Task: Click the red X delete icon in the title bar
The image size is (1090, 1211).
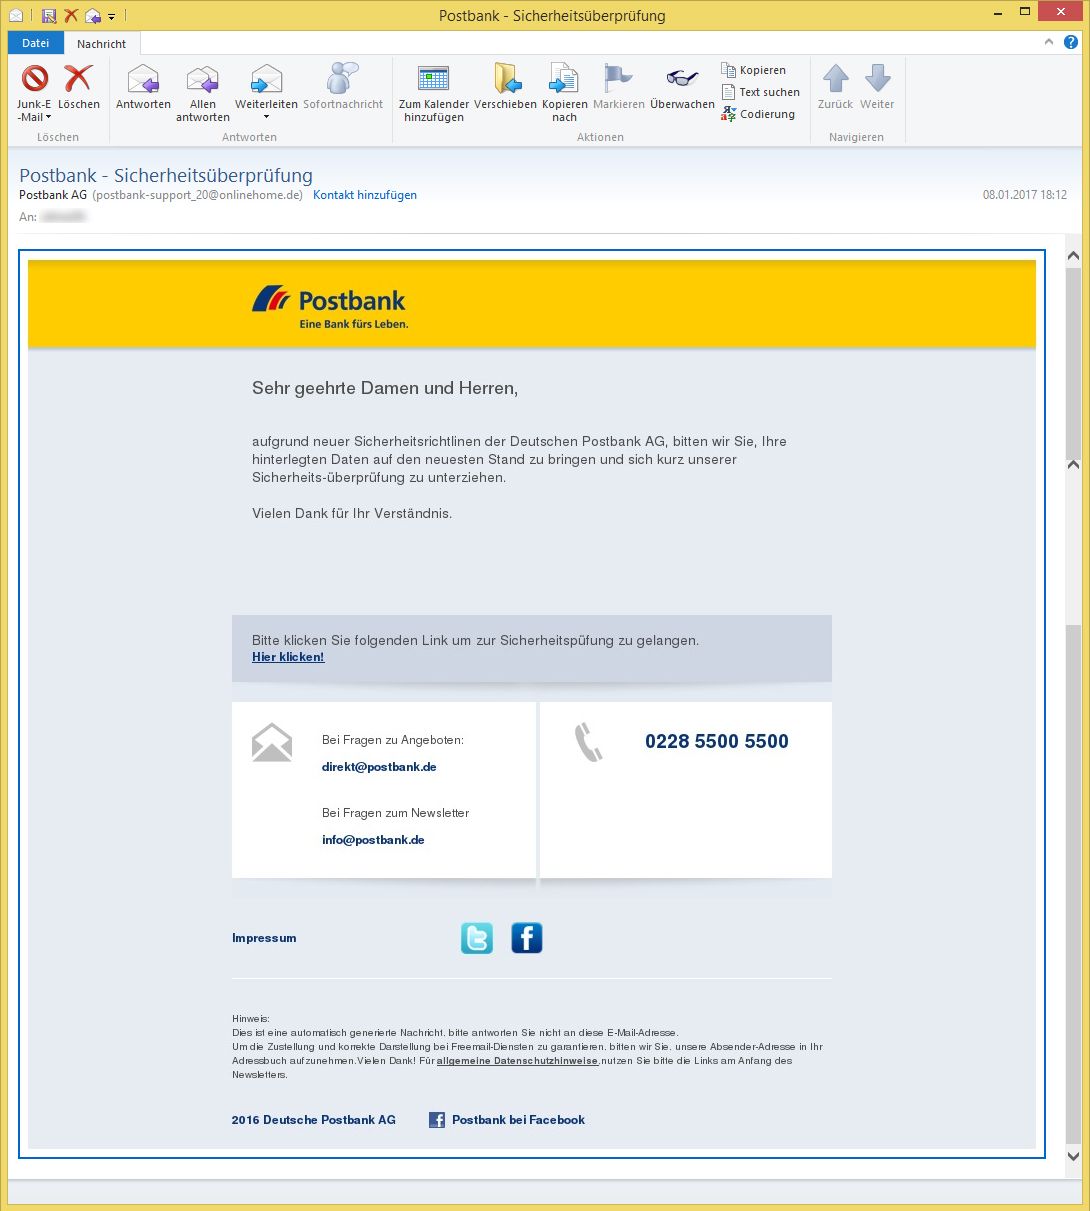Action: [71, 15]
